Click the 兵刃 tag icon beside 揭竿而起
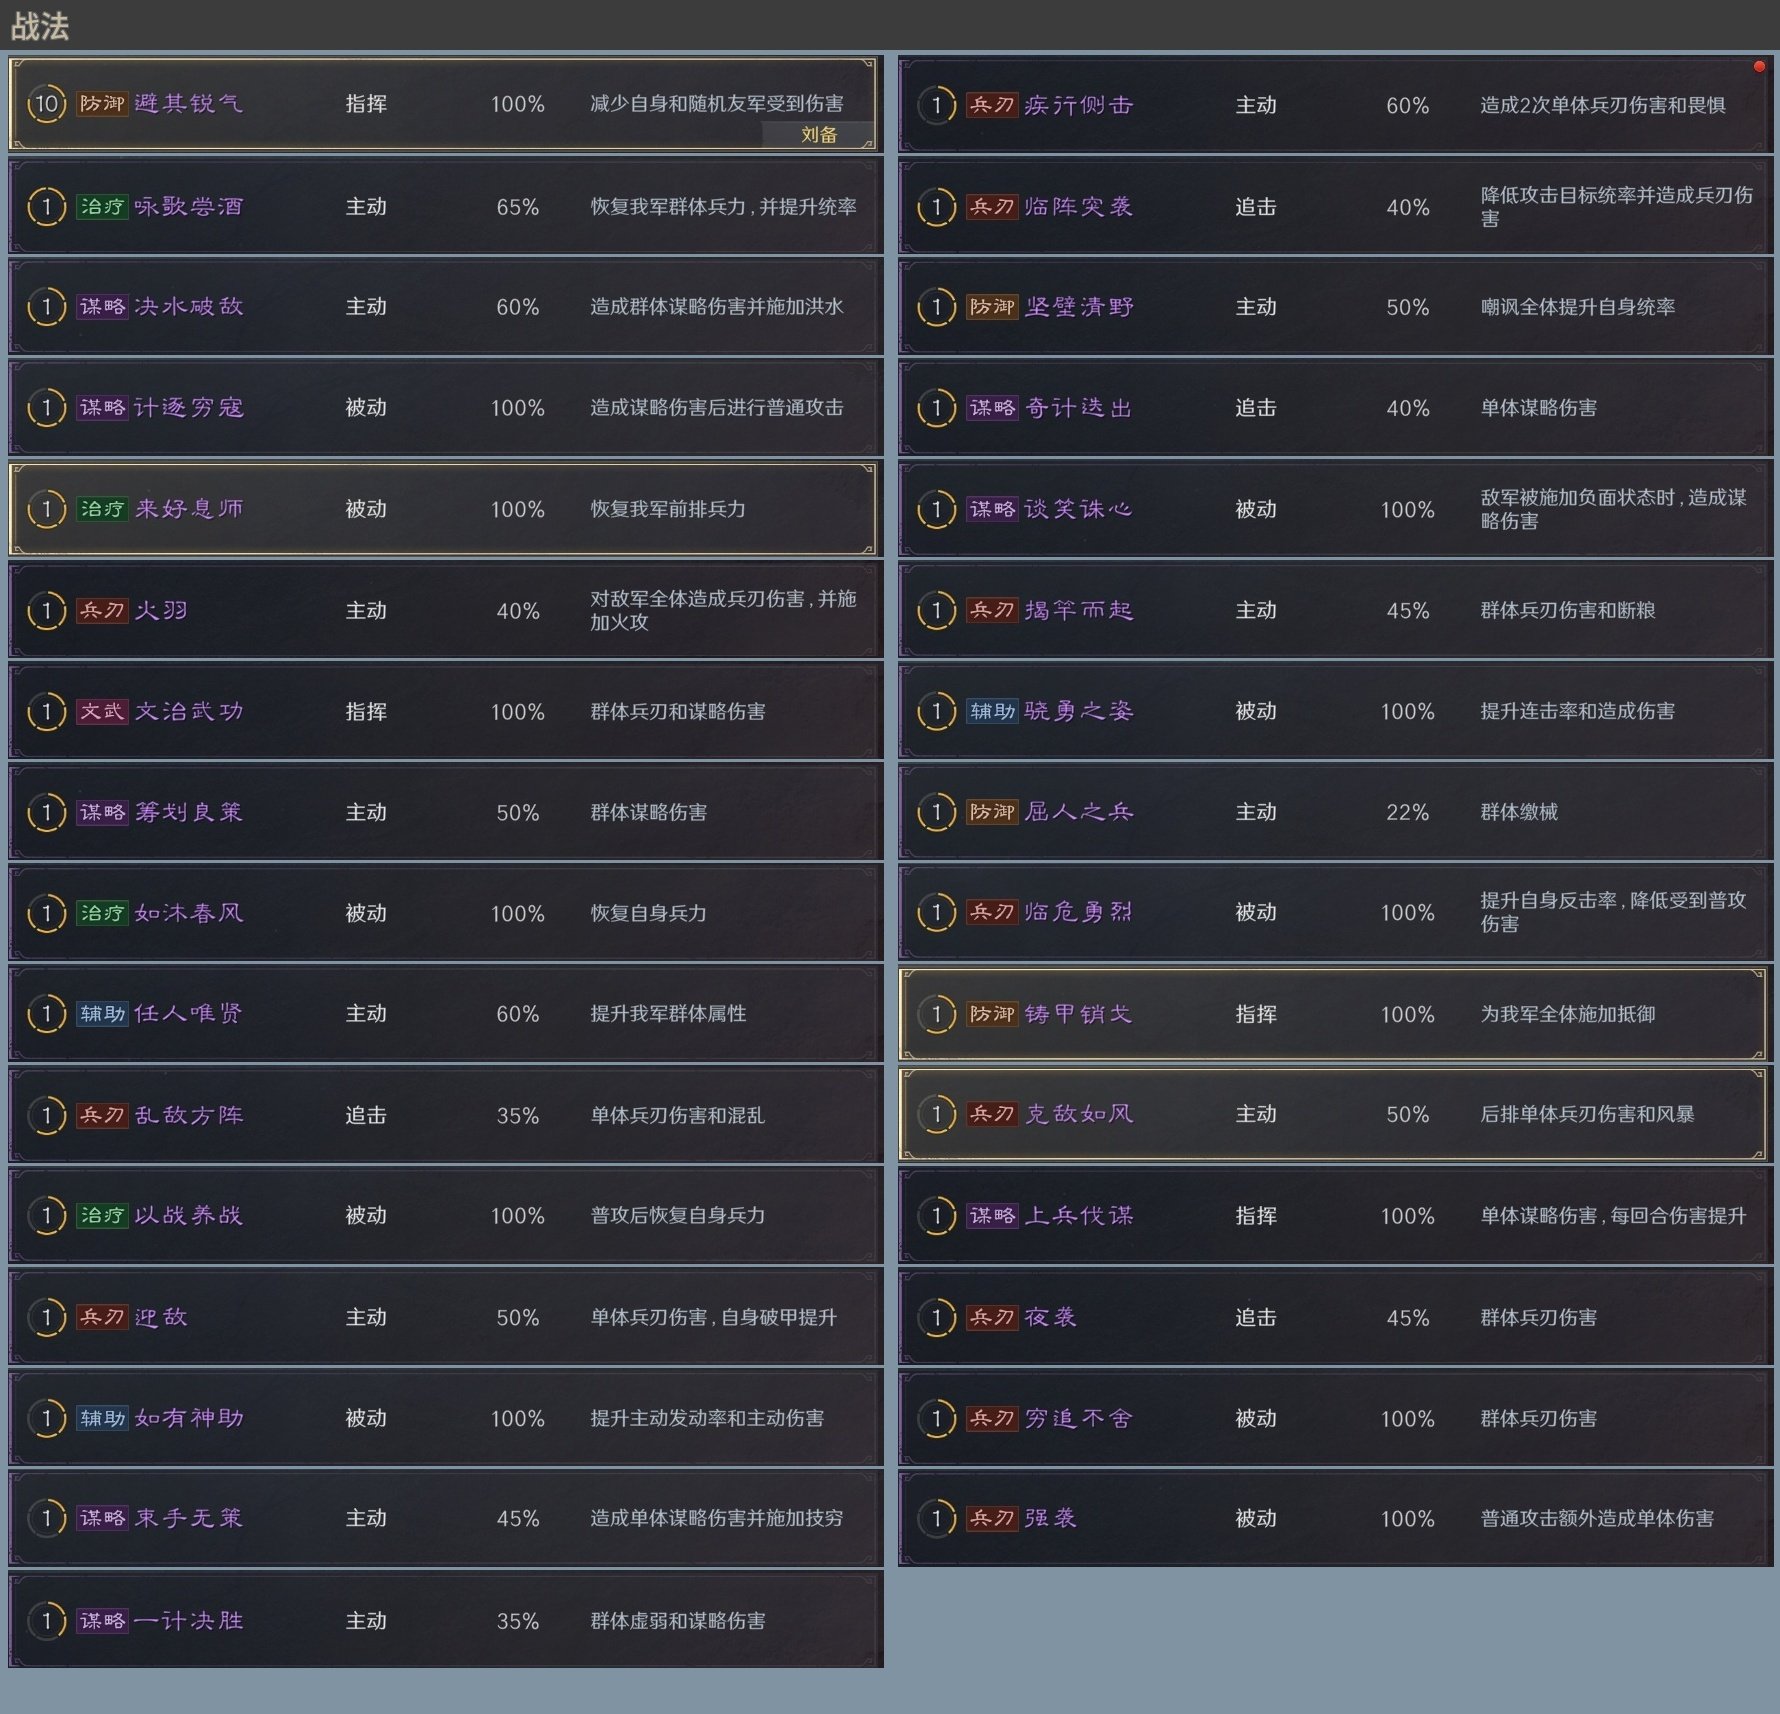 pos(993,611)
